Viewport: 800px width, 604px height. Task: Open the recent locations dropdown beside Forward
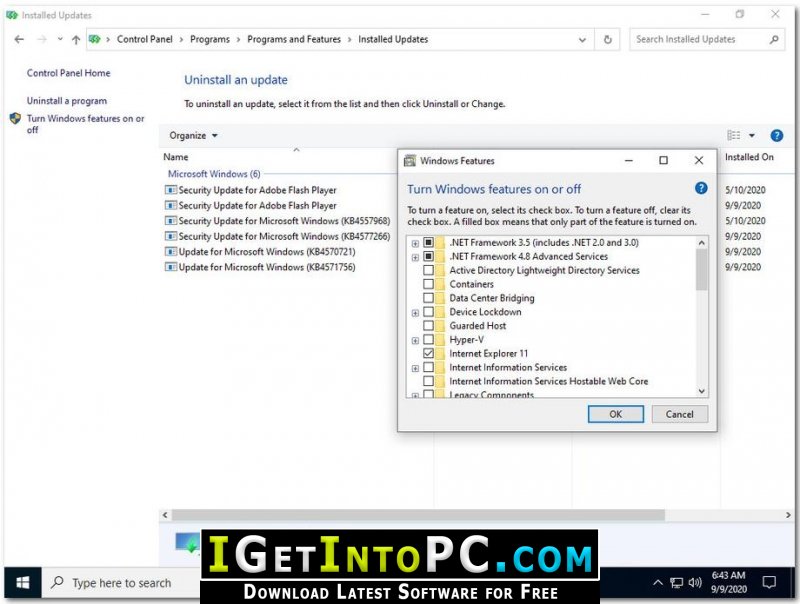coord(60,39)
